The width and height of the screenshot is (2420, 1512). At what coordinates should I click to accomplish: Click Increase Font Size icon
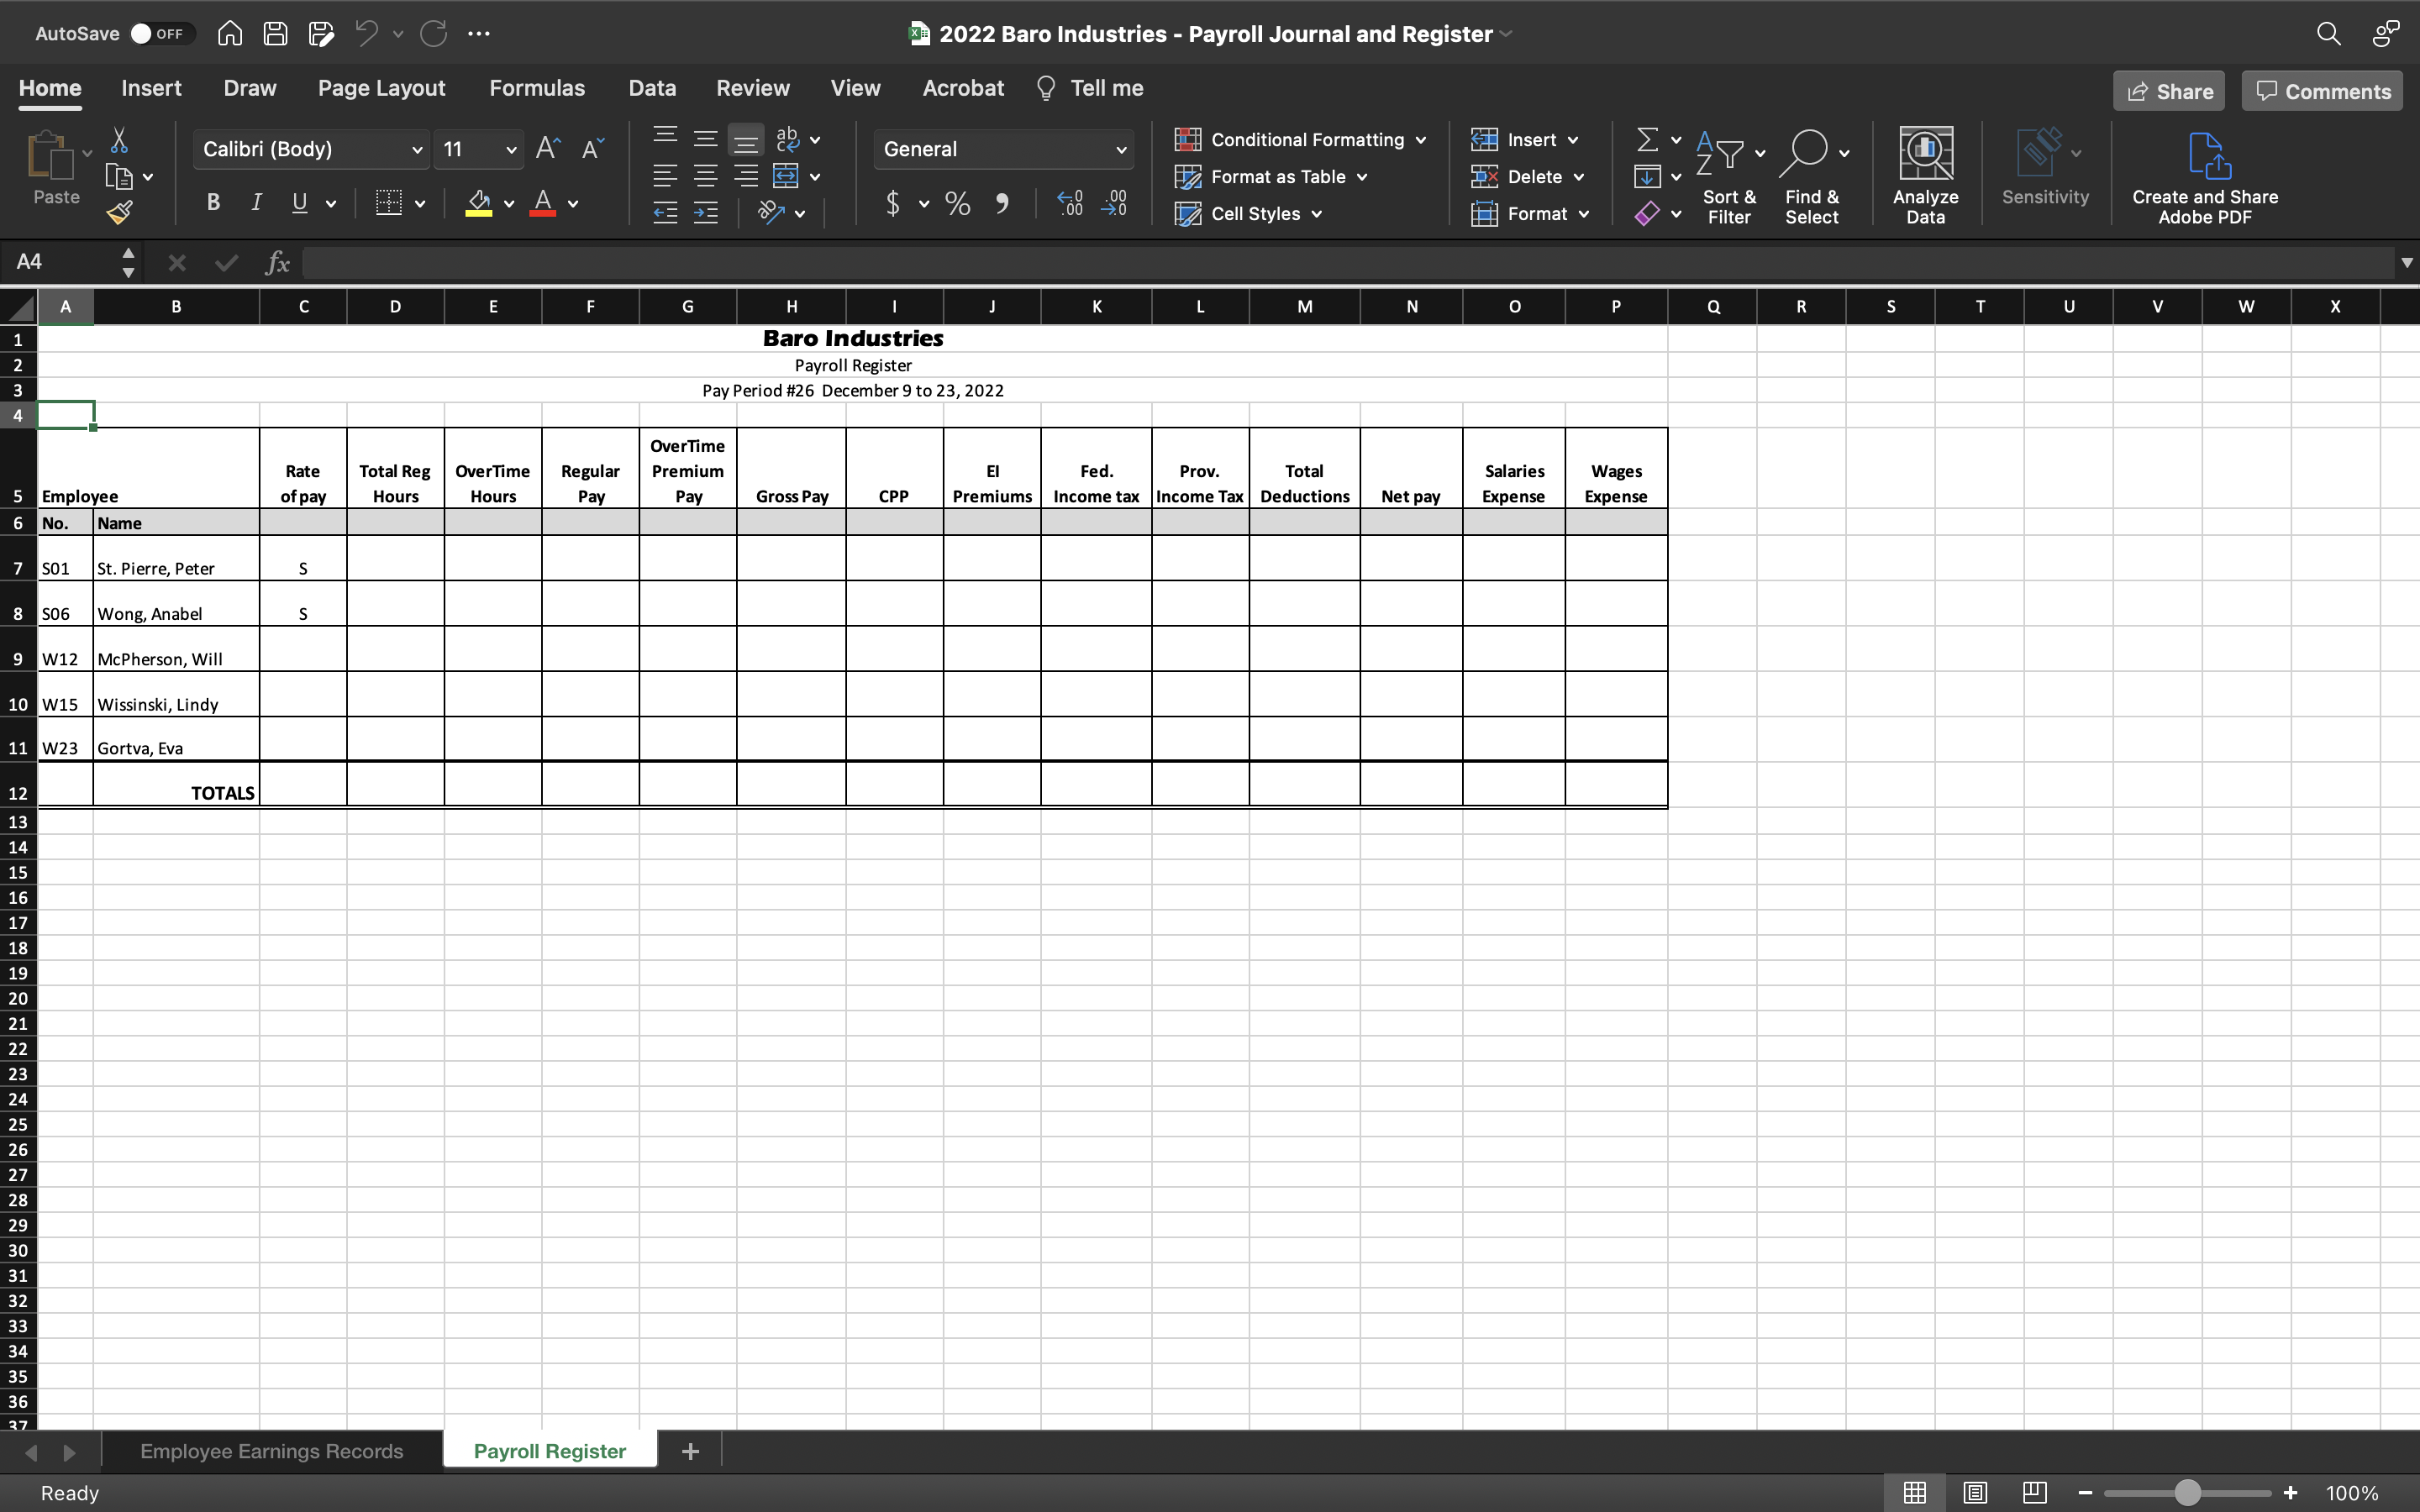click(x=548, y=149)
